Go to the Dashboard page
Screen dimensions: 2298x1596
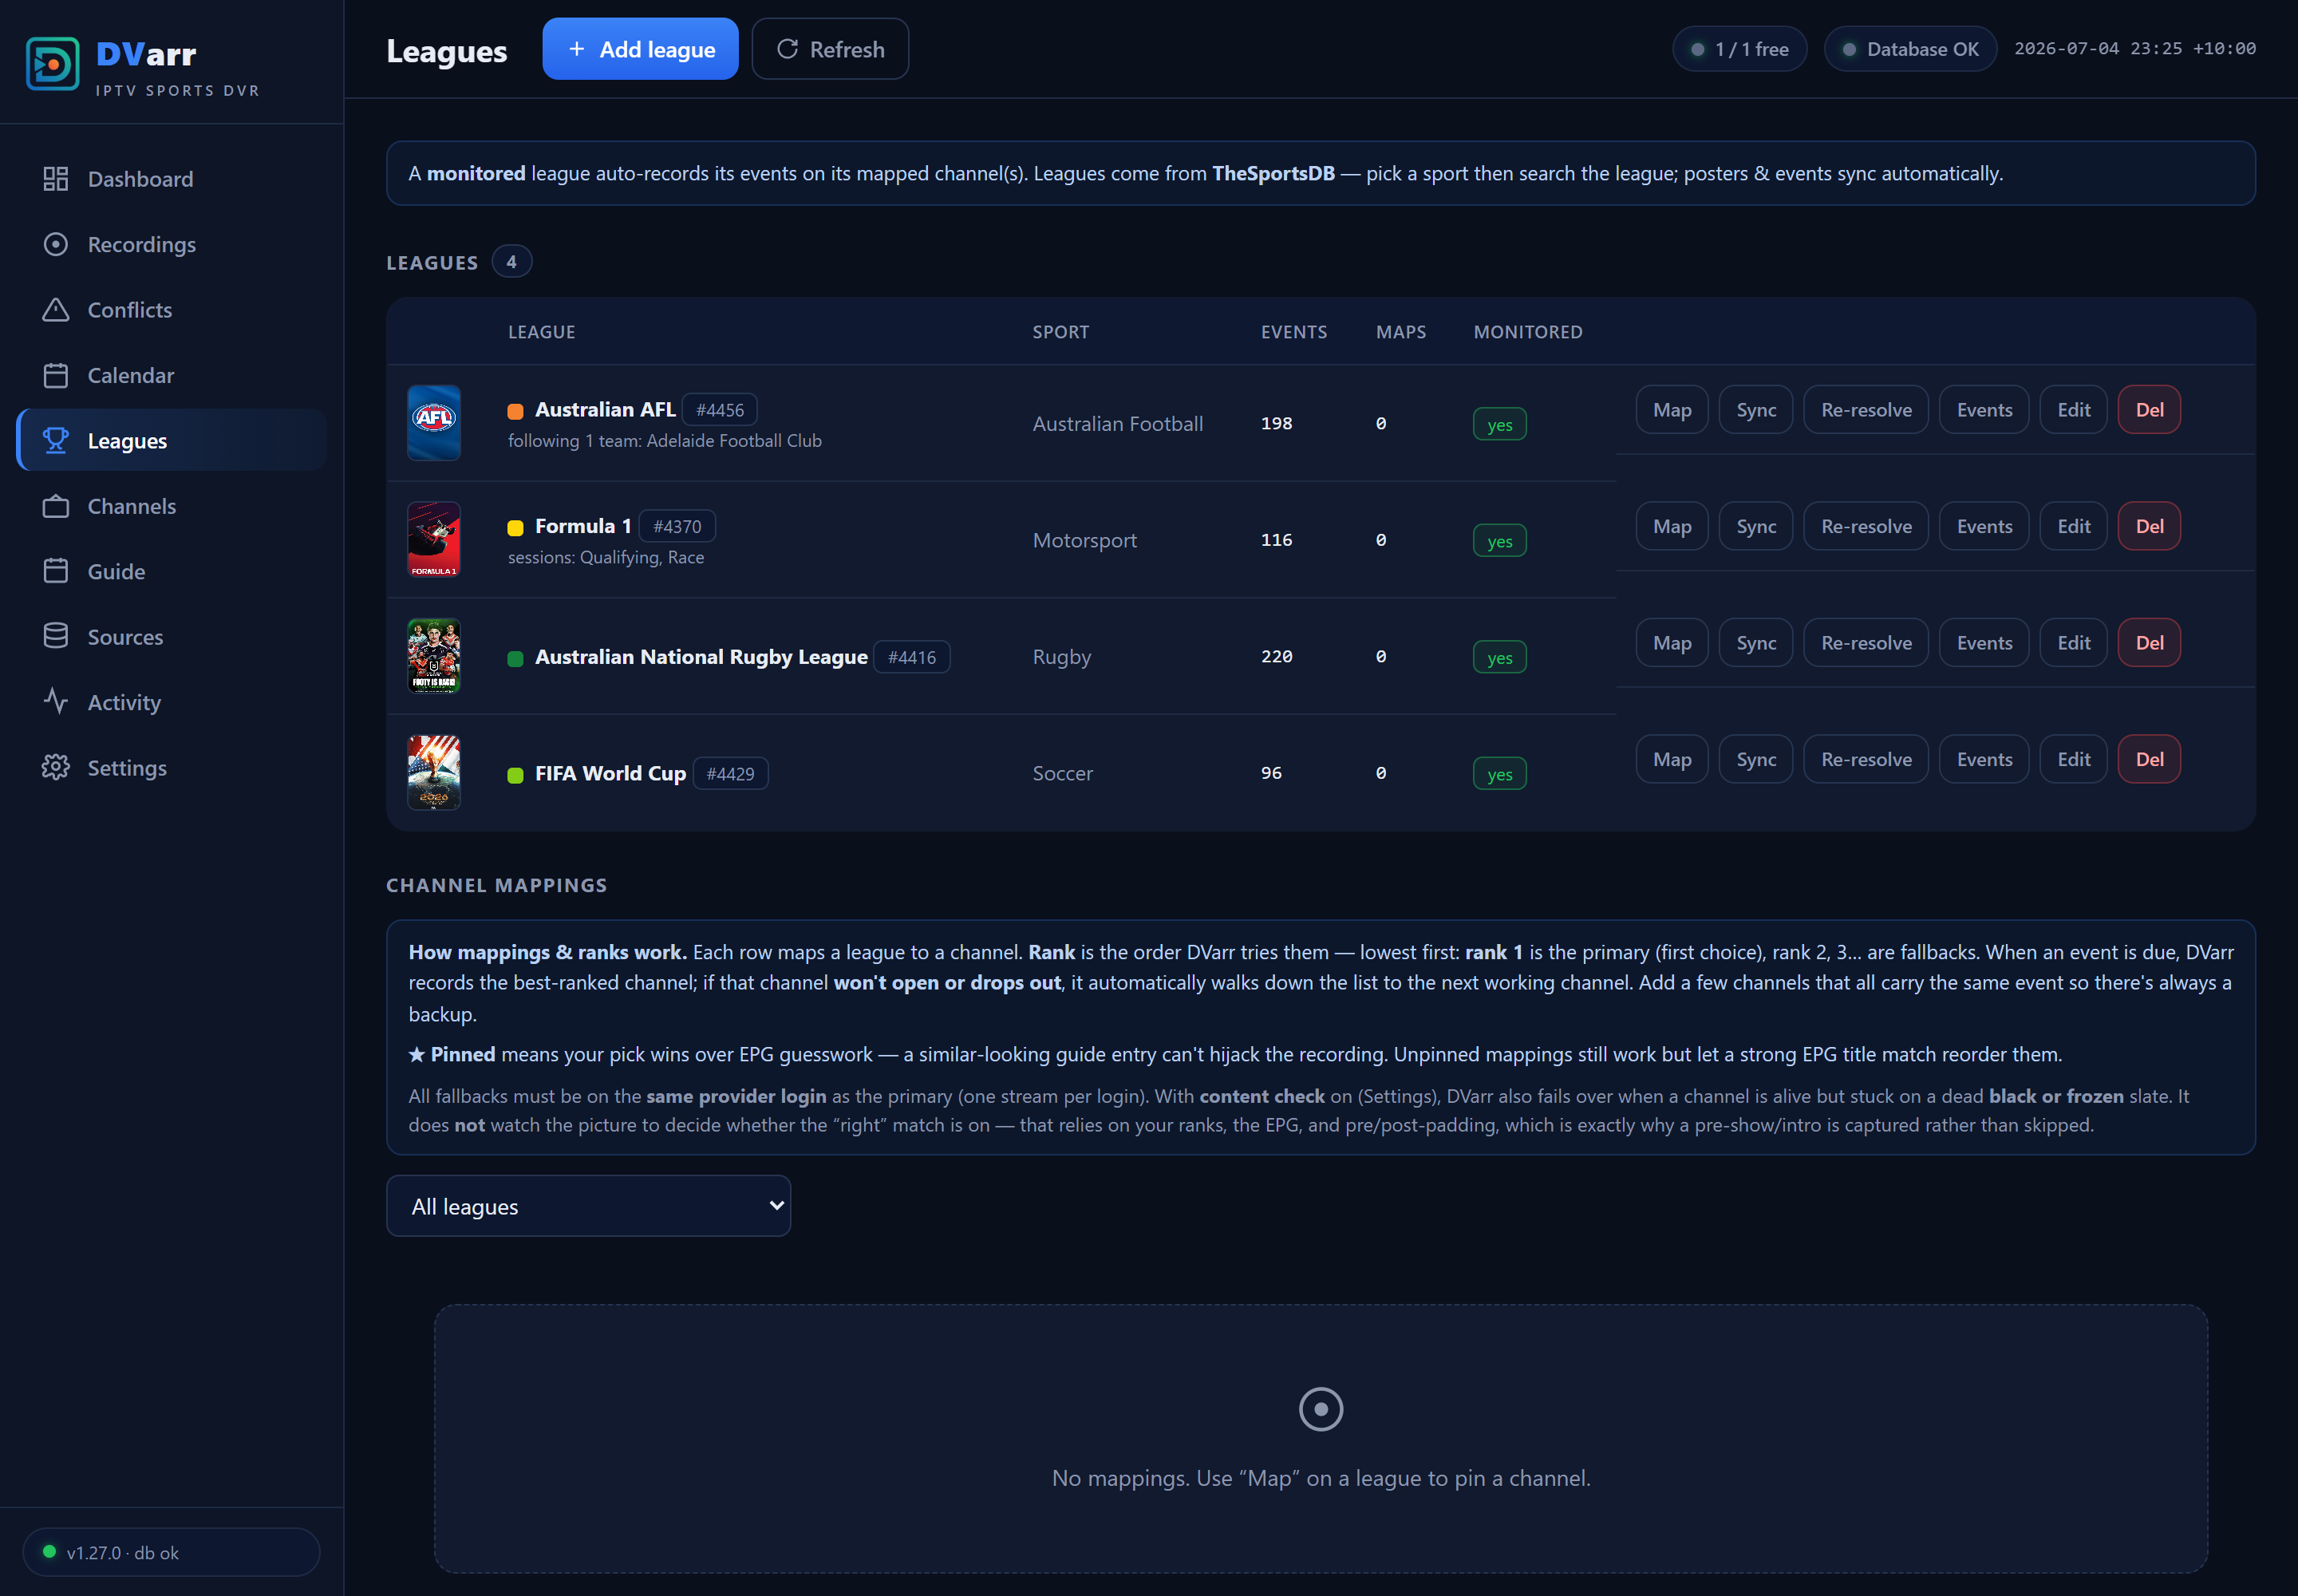click(171, 179)
